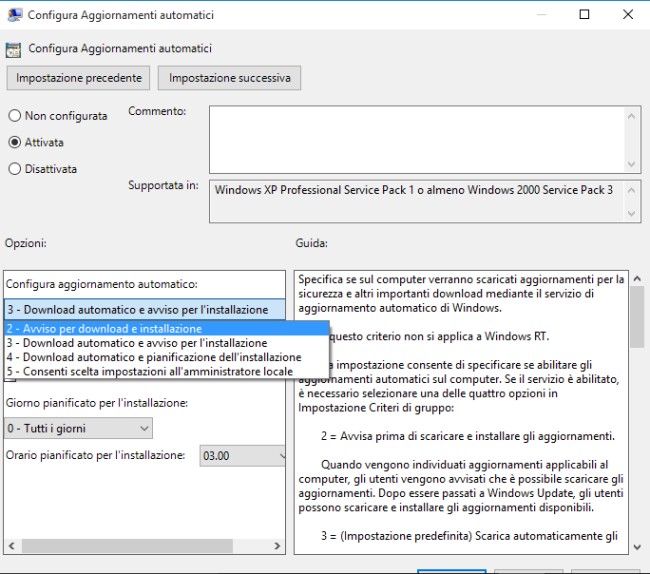Image resolution: width=650 pixels, height=574 pixels.
Task: Choose 5 - Consenti scelta impostazioni all'amministratore locale
Action: (x=167, y=371)
